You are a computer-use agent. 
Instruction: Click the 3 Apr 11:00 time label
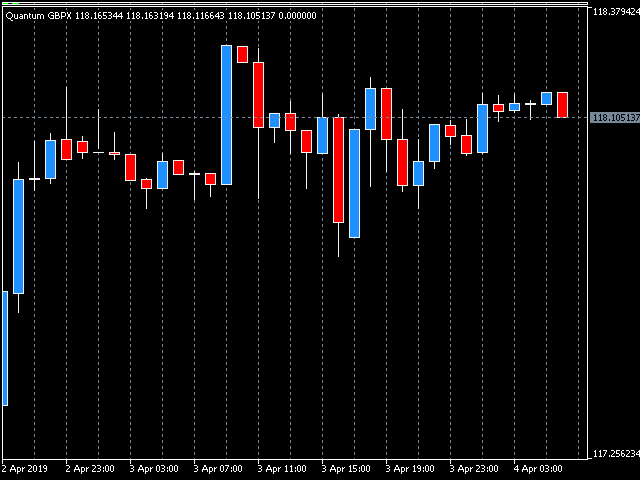[282, 469]
